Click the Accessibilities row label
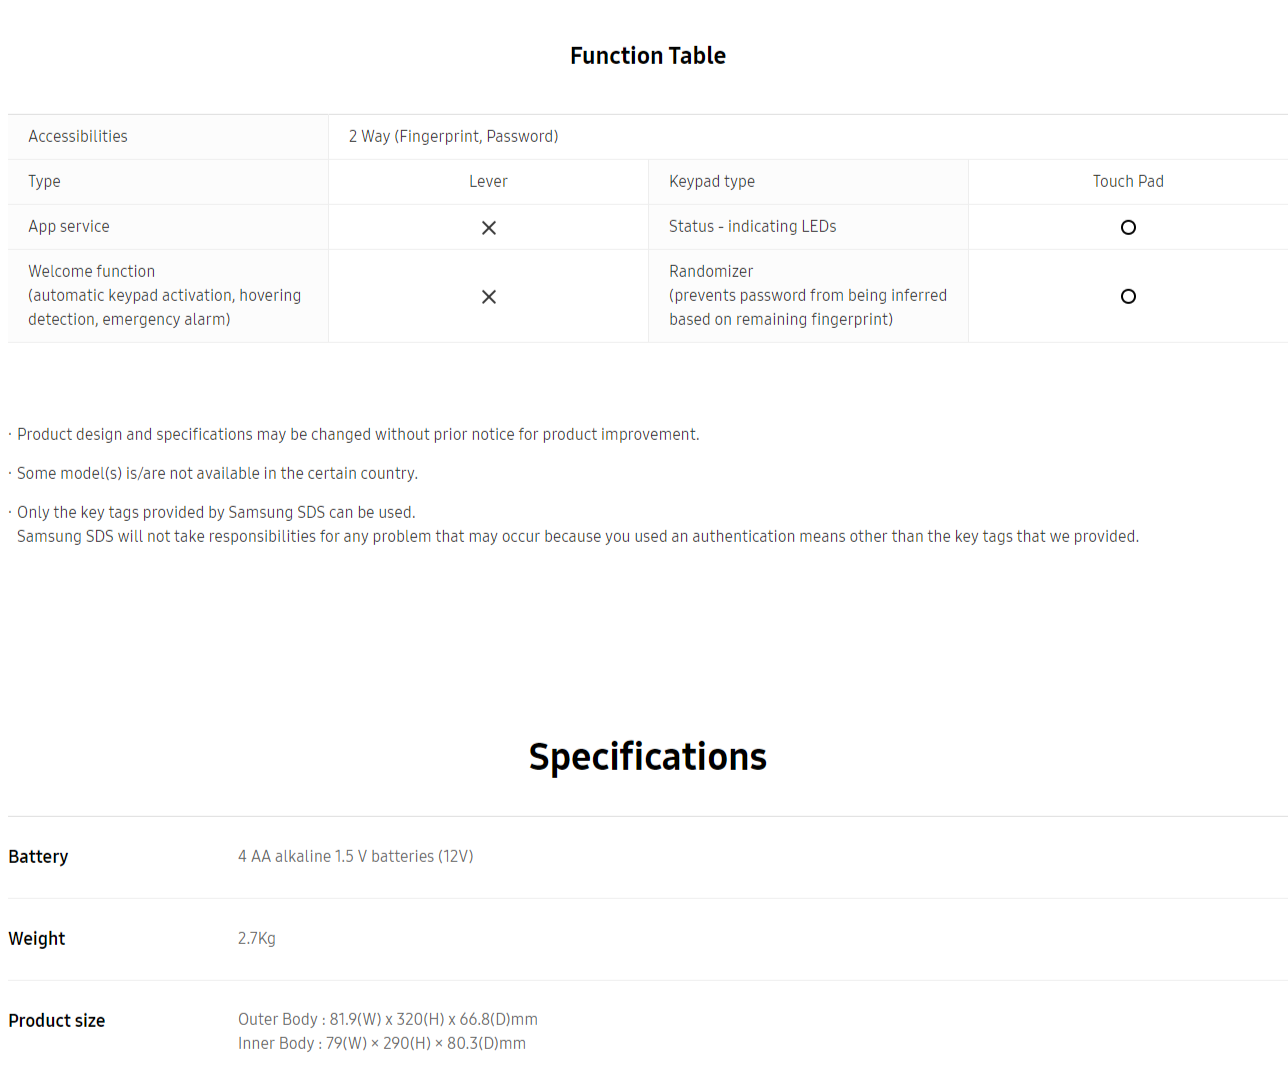Screen dimensions: 1288x1081 pyautogui.click(x=78, y=137)
